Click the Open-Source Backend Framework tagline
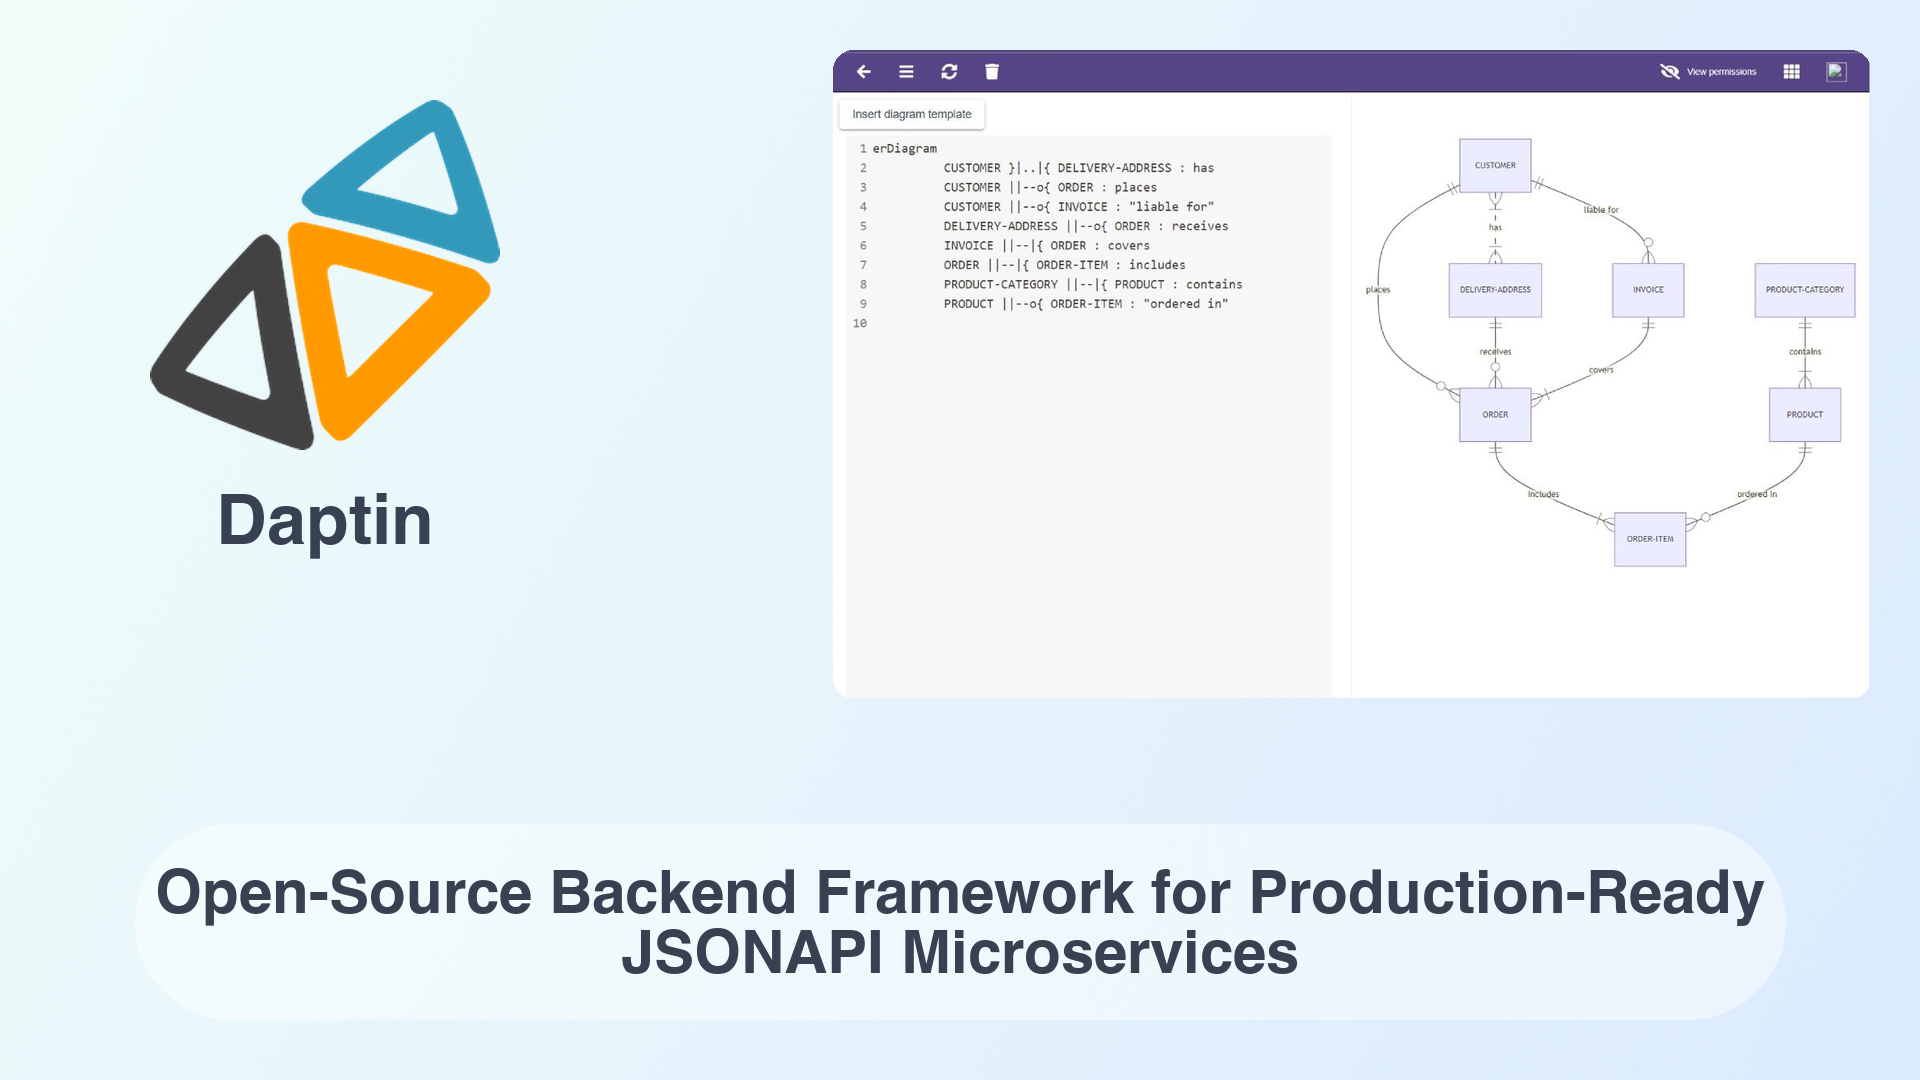1920x1080 pixels. point(960,922)
